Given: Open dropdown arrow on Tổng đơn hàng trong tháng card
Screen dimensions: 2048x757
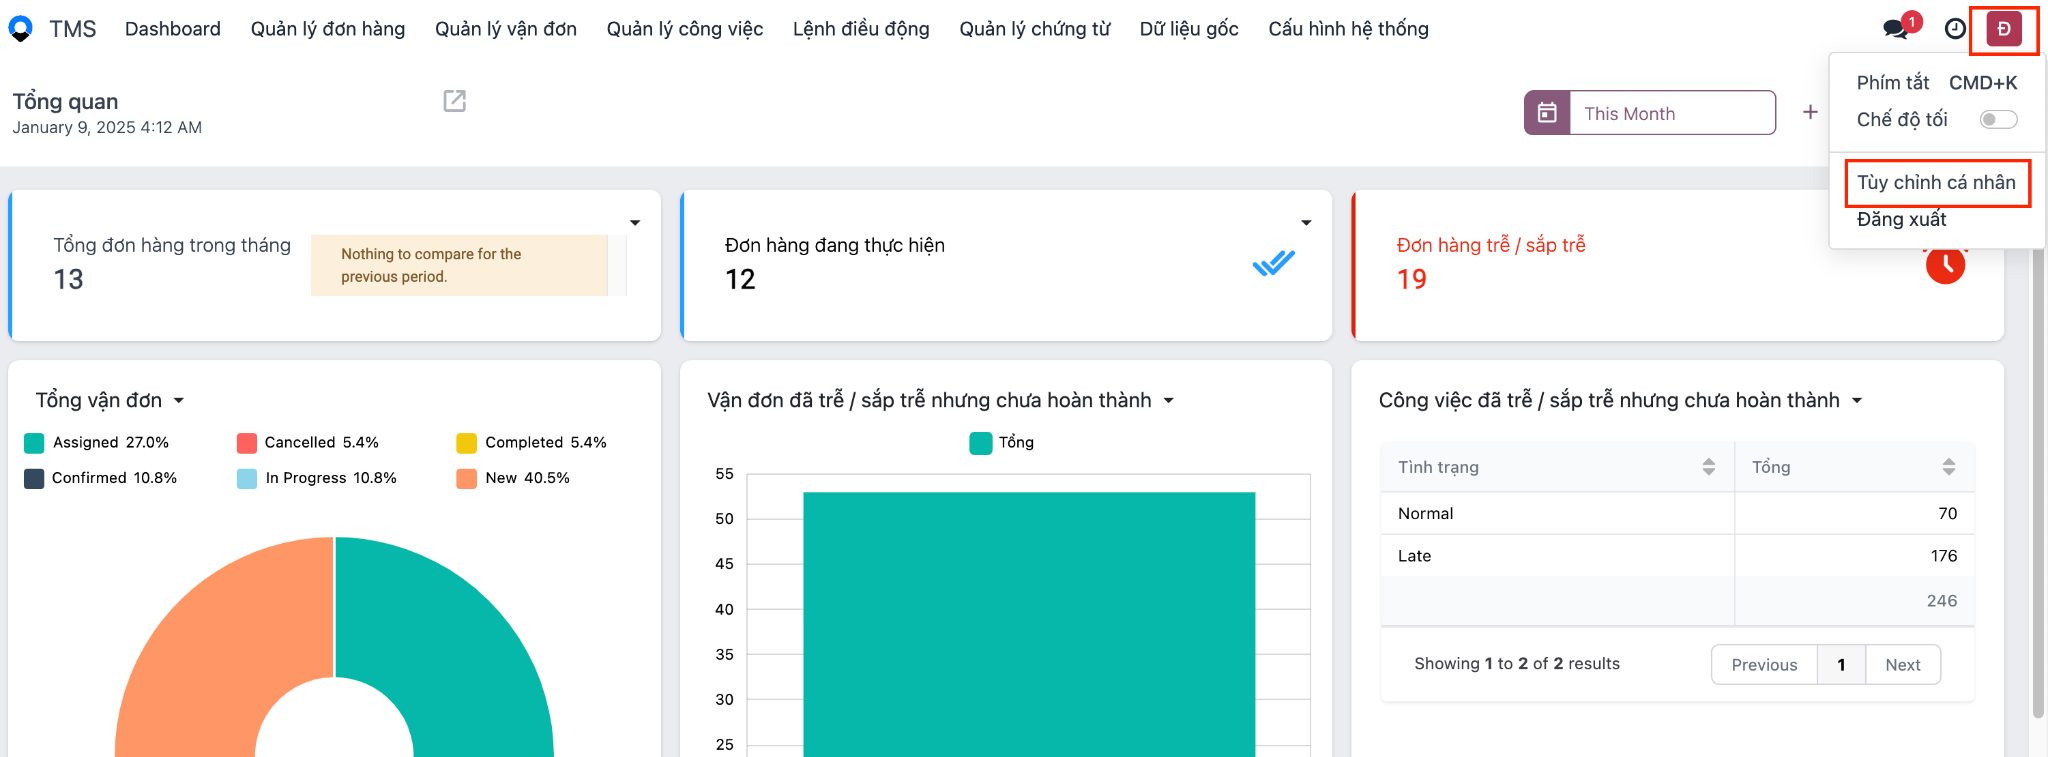Looking at the screenshot, I should click(x=635, y=223).
